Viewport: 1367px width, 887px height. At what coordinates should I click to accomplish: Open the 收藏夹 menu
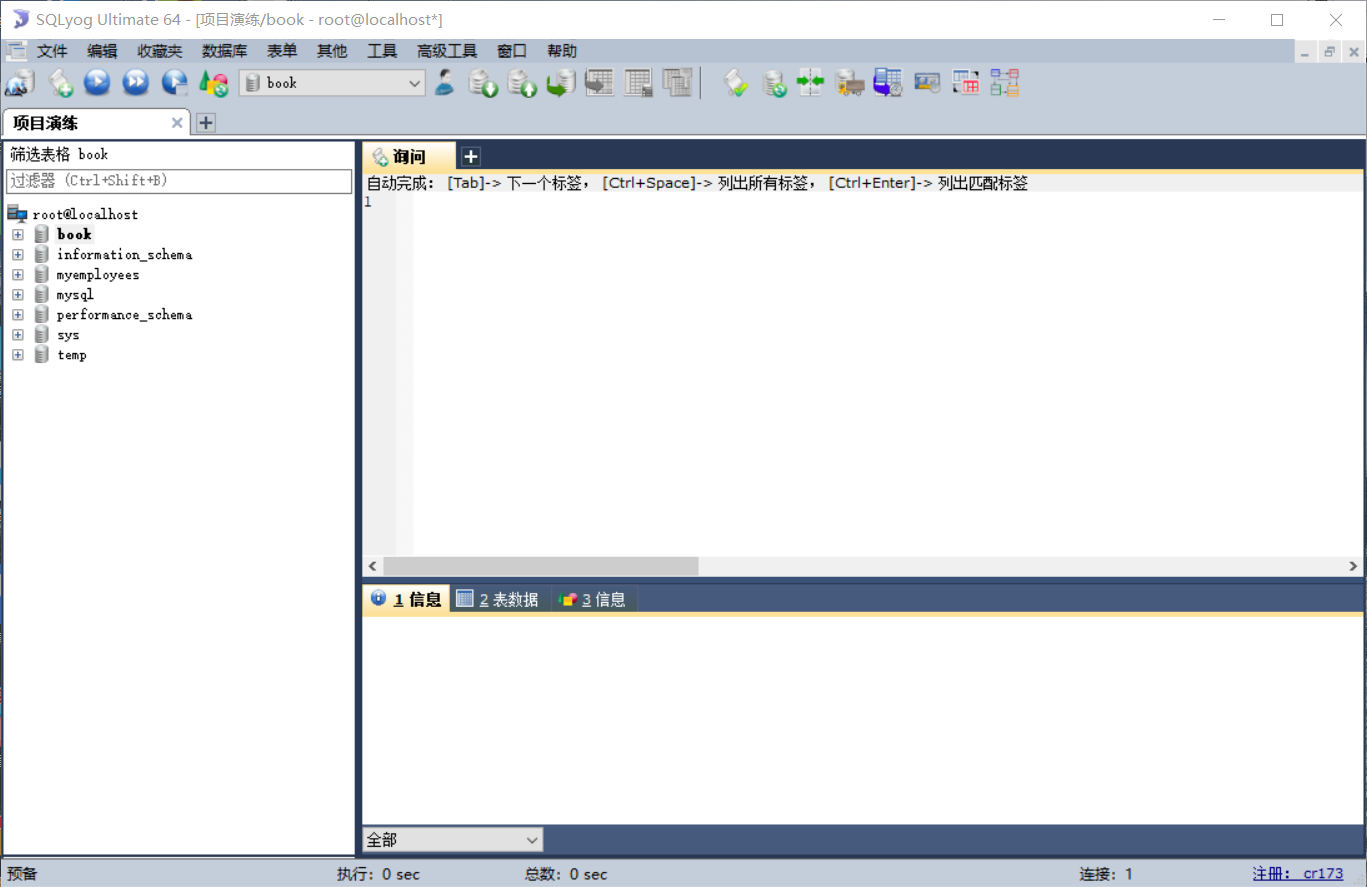pos(160,51)
